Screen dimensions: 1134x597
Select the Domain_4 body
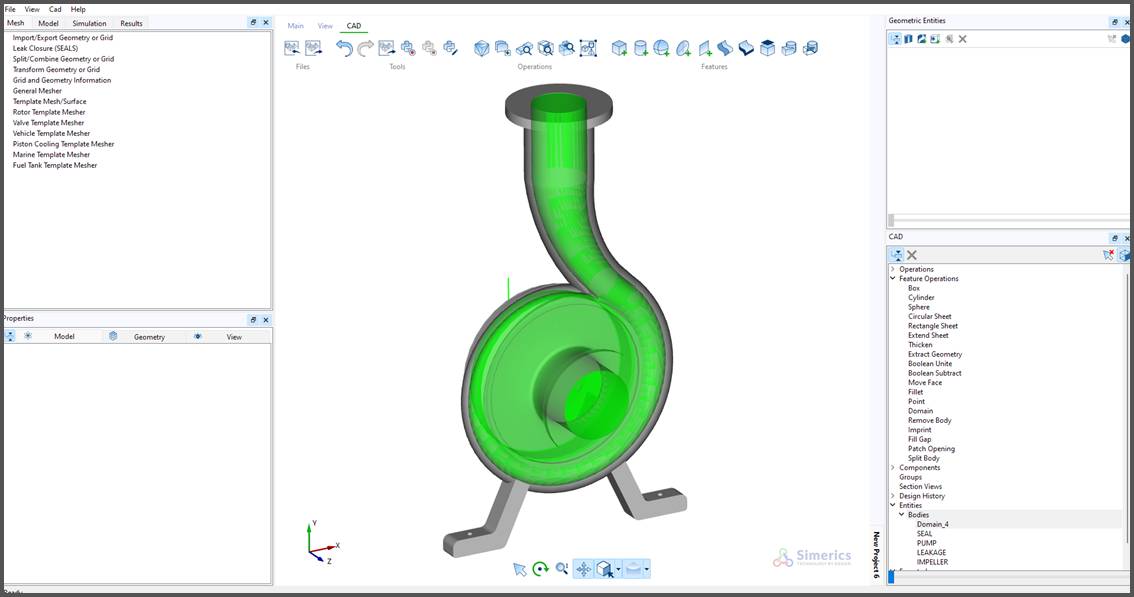tap(933, 525)
